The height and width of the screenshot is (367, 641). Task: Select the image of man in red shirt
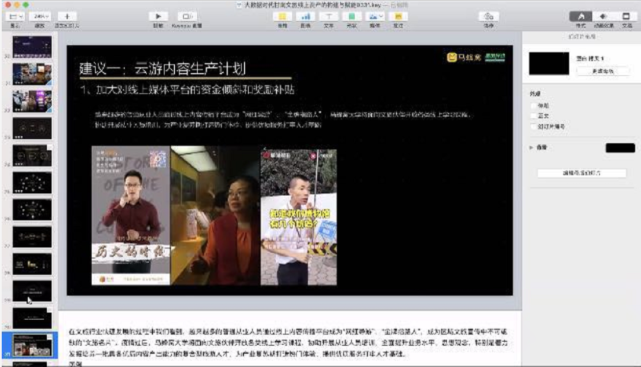(x=131, y=215)
